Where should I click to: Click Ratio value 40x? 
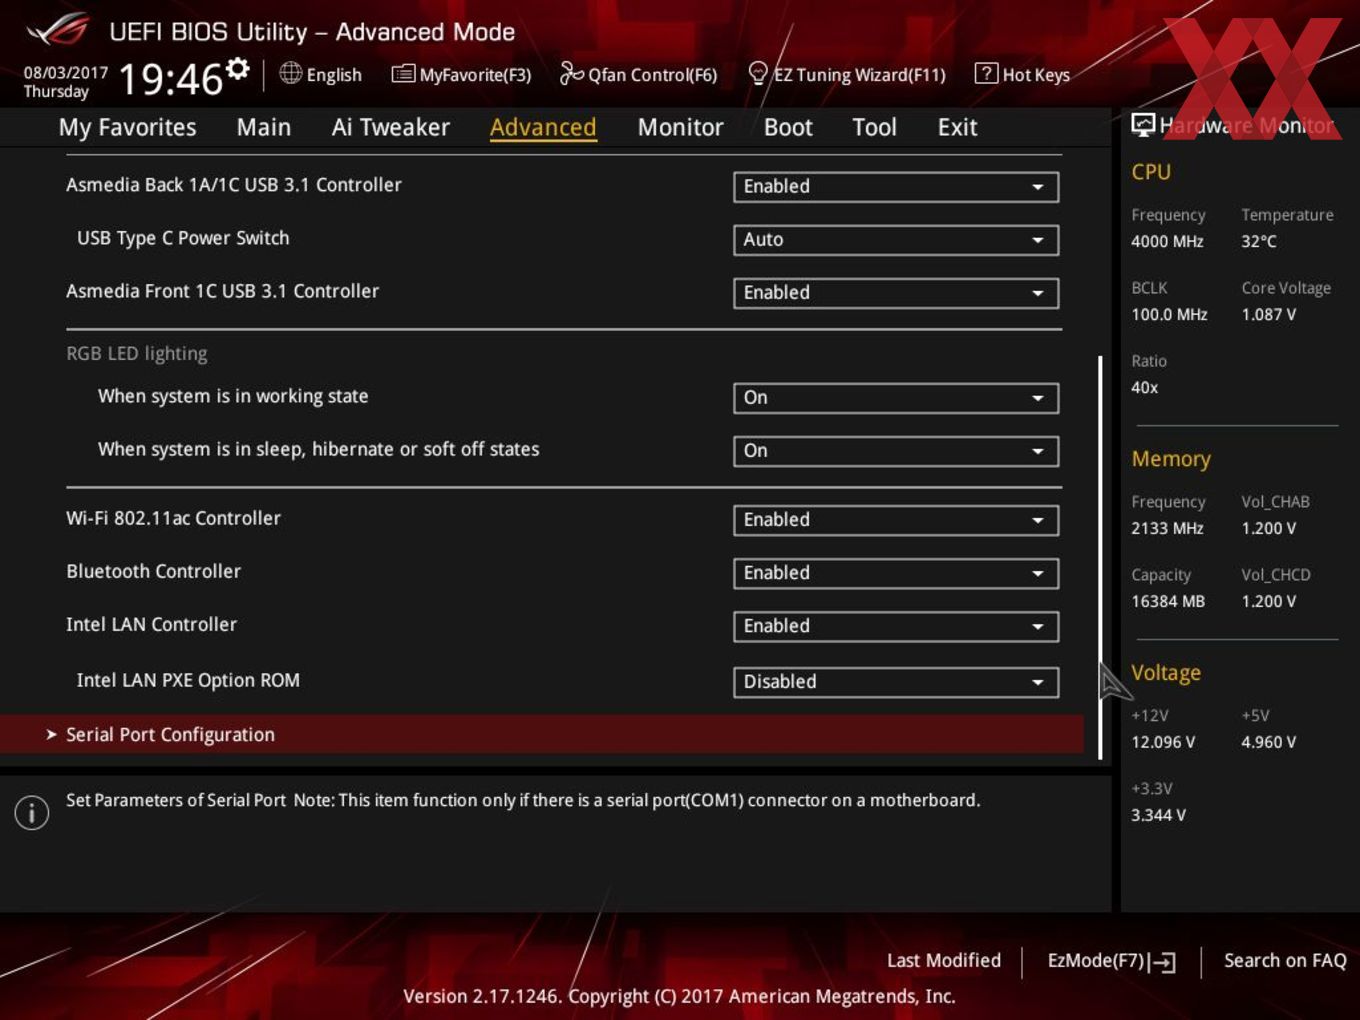(x=1144, y=387)
